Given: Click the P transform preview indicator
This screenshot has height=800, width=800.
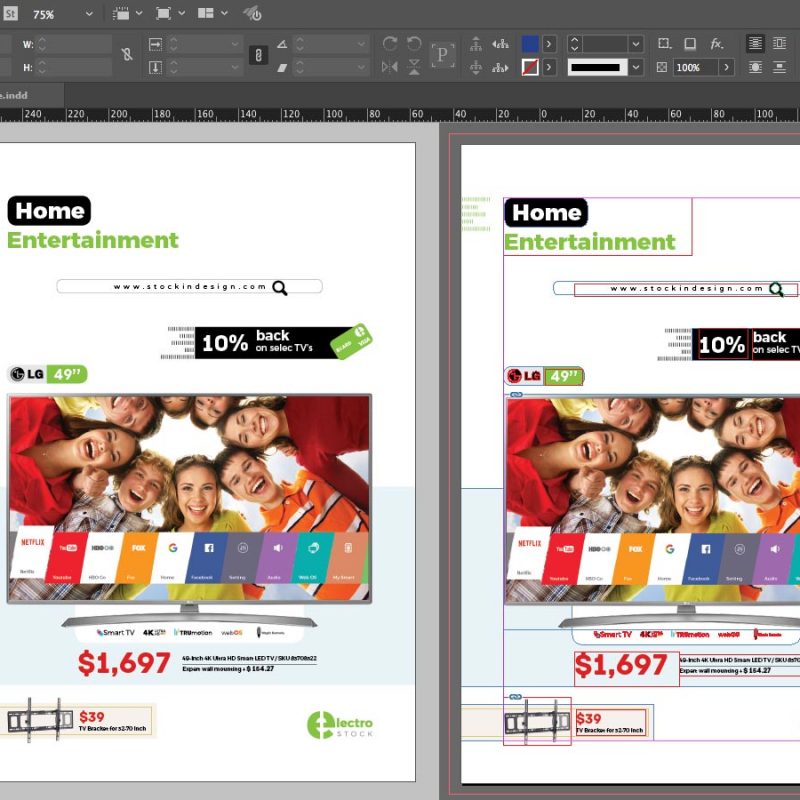Looking at the screenshot, I should tap(442, 55).
